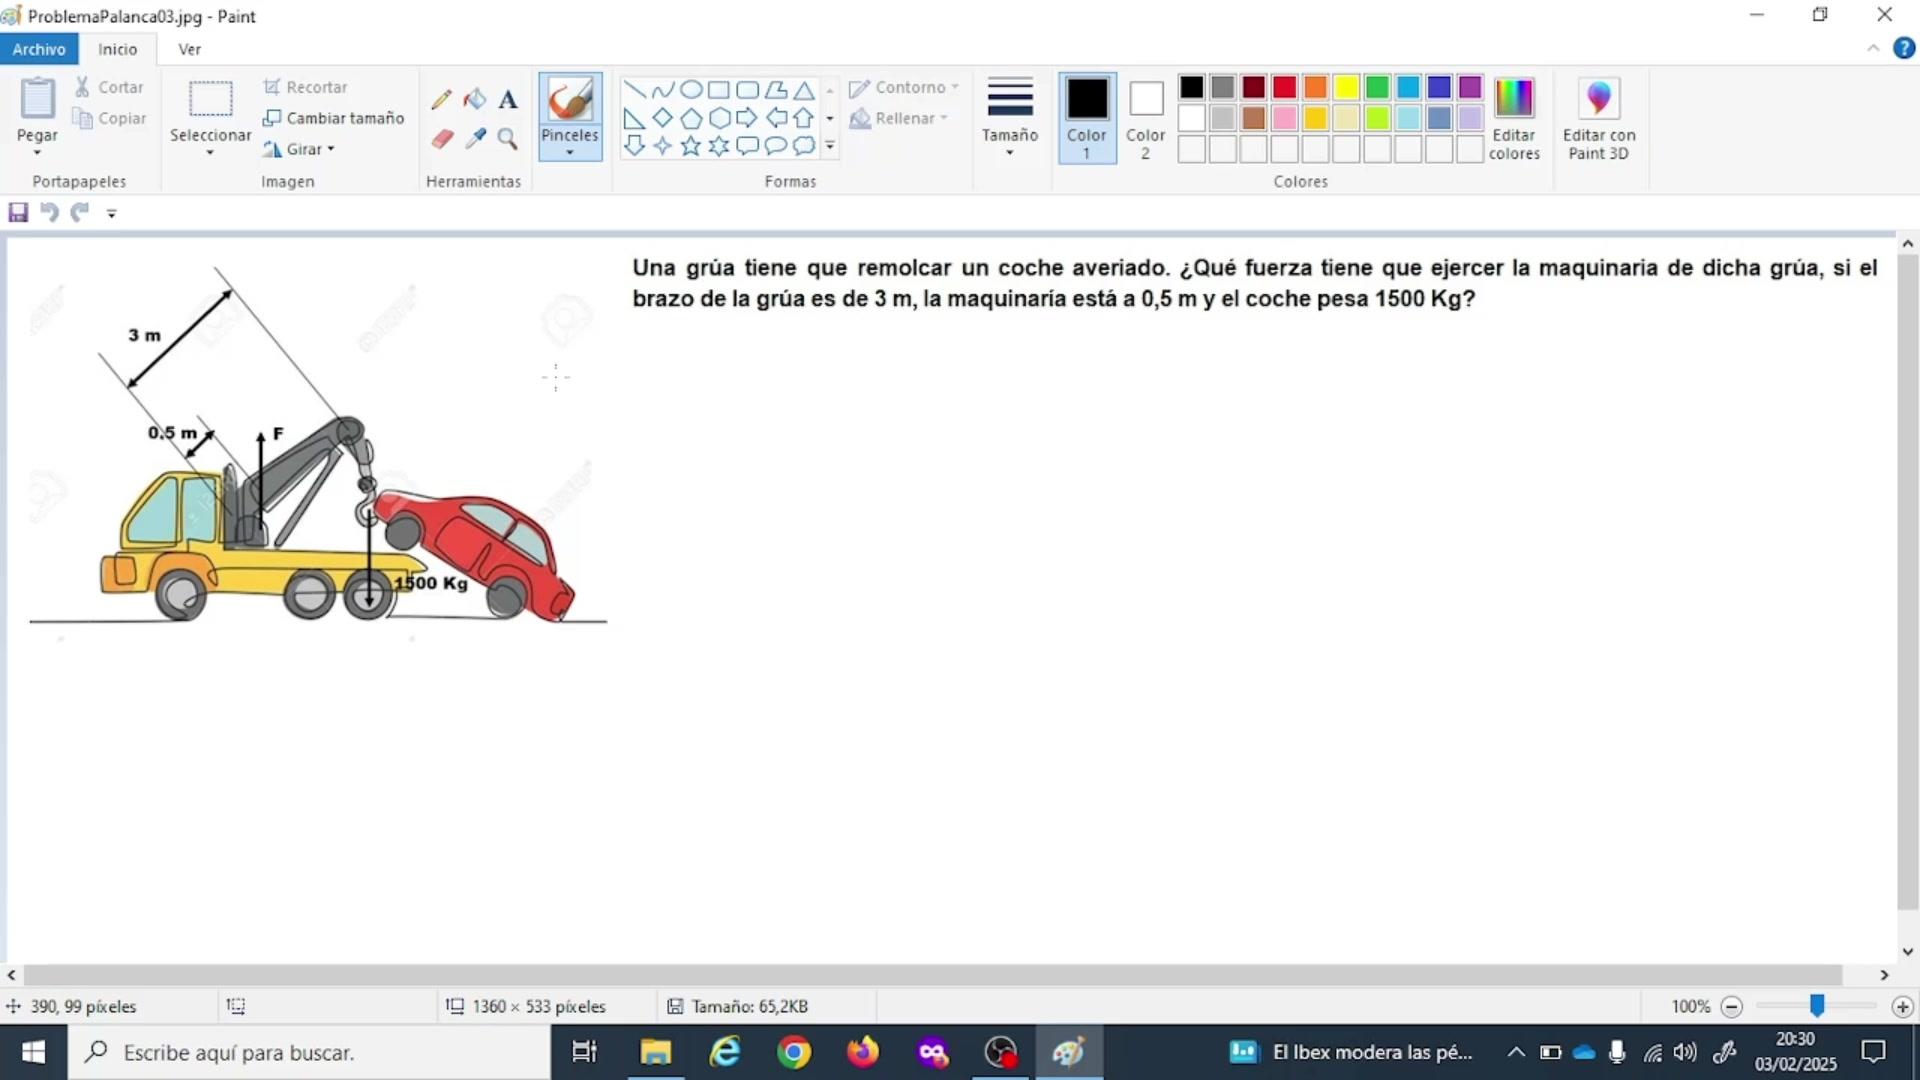Viewport: 1920px width, 1080px height.
Task: Click the Cambiar tamaño button
Action: pyautogui.click(x=334, y=118)
